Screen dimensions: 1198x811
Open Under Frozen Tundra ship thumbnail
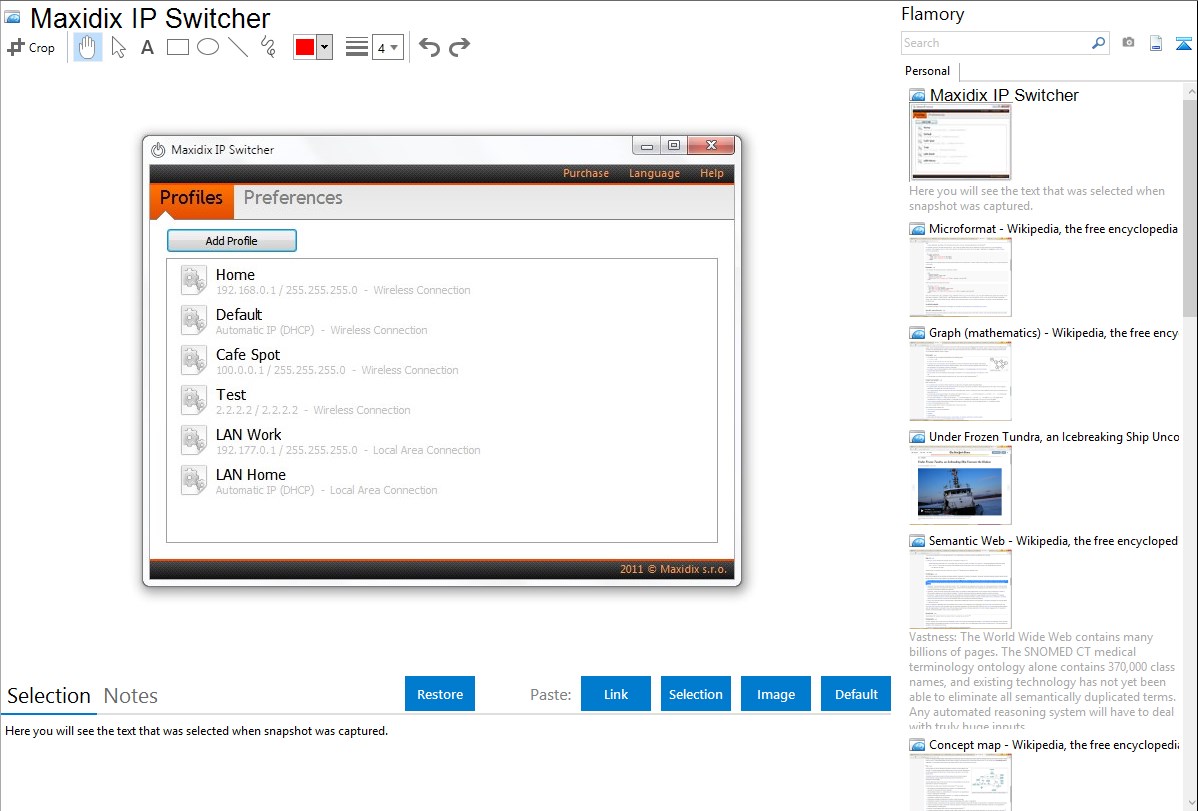[960, 485]
